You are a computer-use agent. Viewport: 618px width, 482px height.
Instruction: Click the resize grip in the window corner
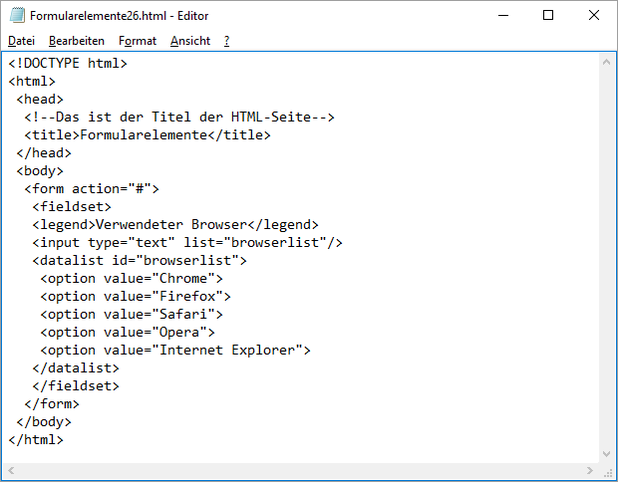[x=607, y=471]
